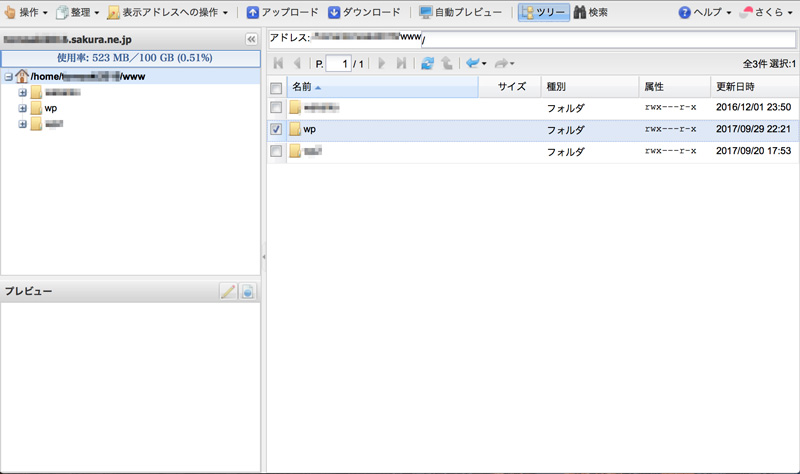This screenshot has width=800, height=474.
Task: Expand the first blurred folder in the tree
Action: [22, 92]
